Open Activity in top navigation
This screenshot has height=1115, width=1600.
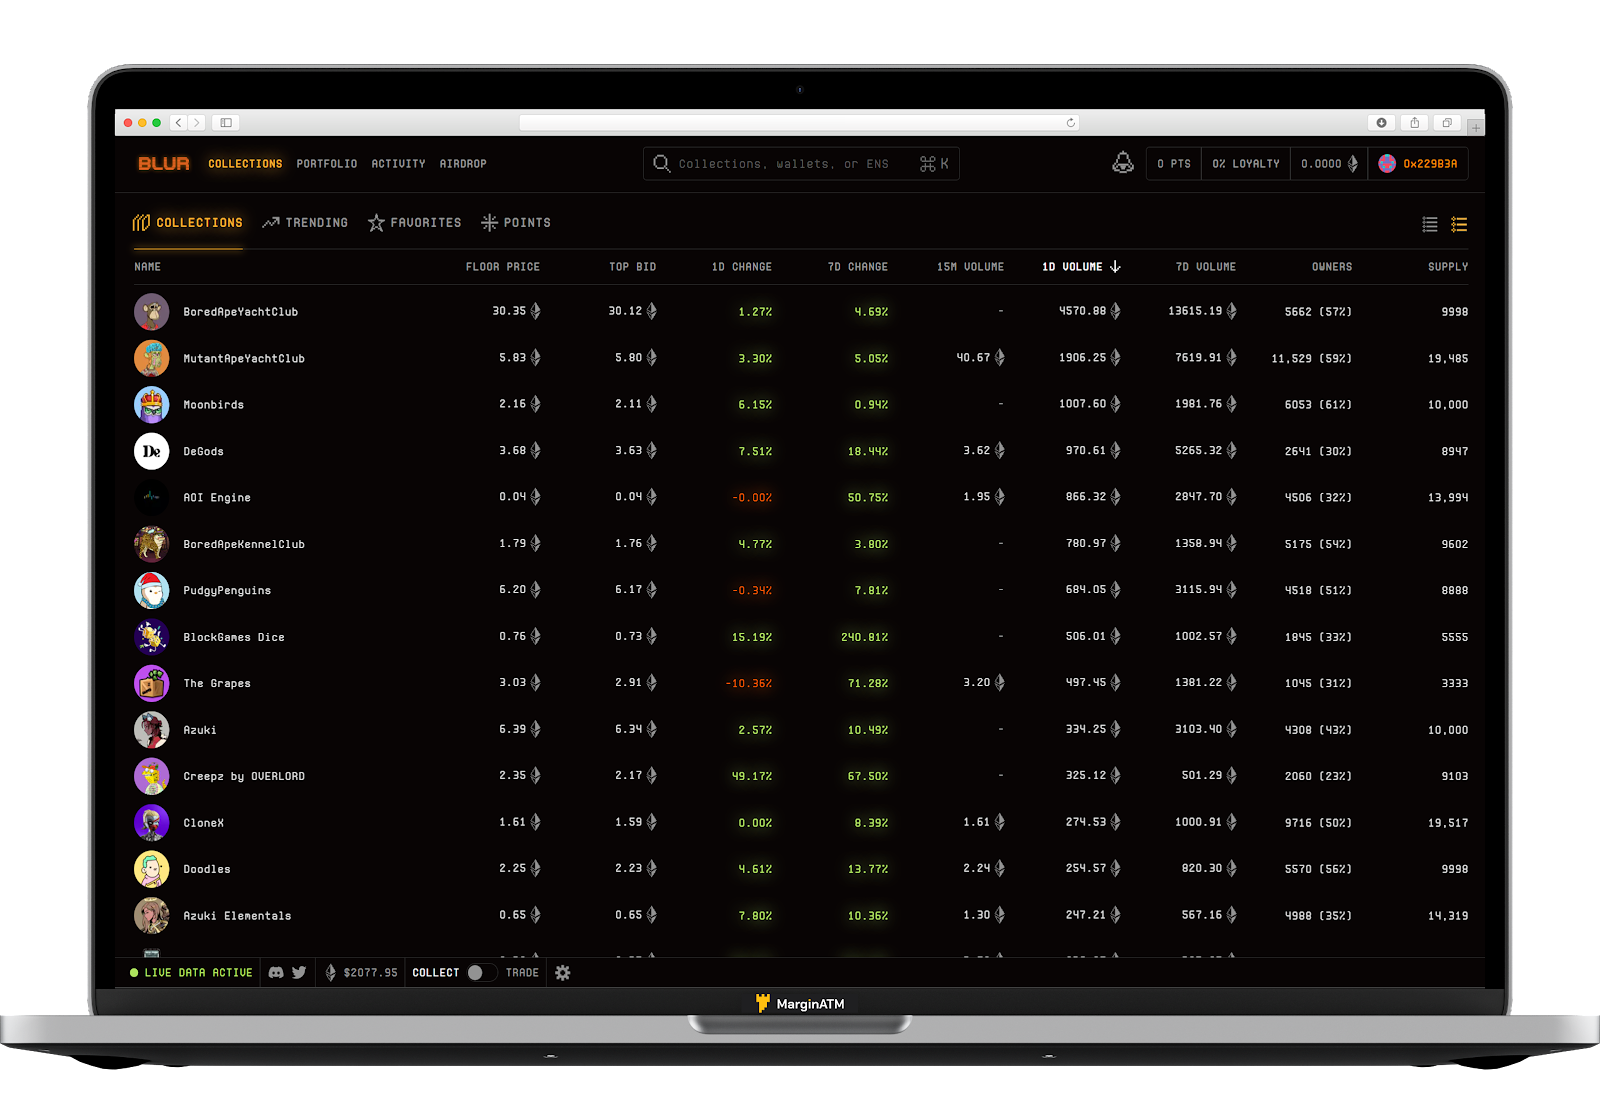coord(398,164)
